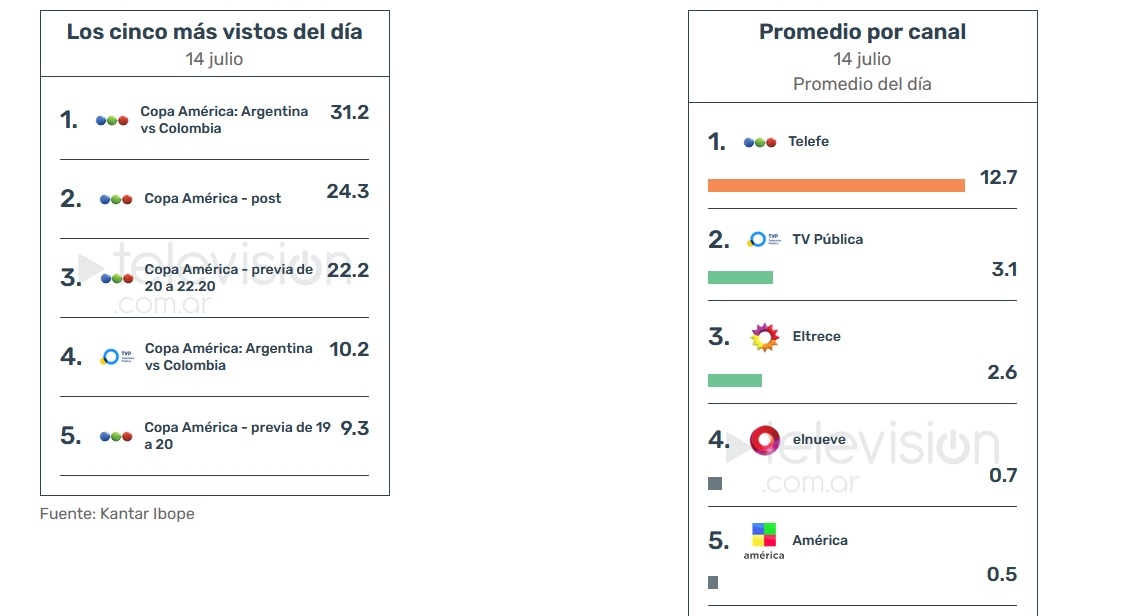Click the Telefe logo in previa de 19 a 20 row

tap(116, 437)
